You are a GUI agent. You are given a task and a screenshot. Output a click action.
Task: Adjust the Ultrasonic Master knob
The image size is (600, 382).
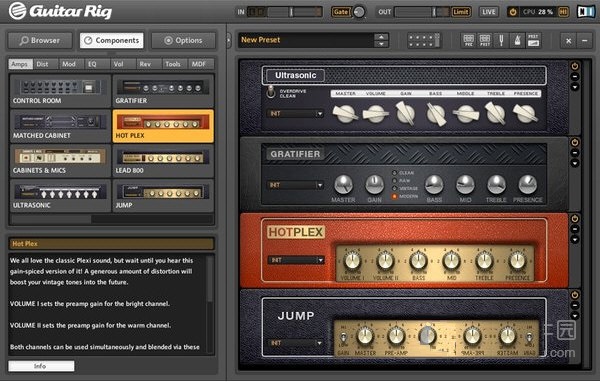(345, 113)
